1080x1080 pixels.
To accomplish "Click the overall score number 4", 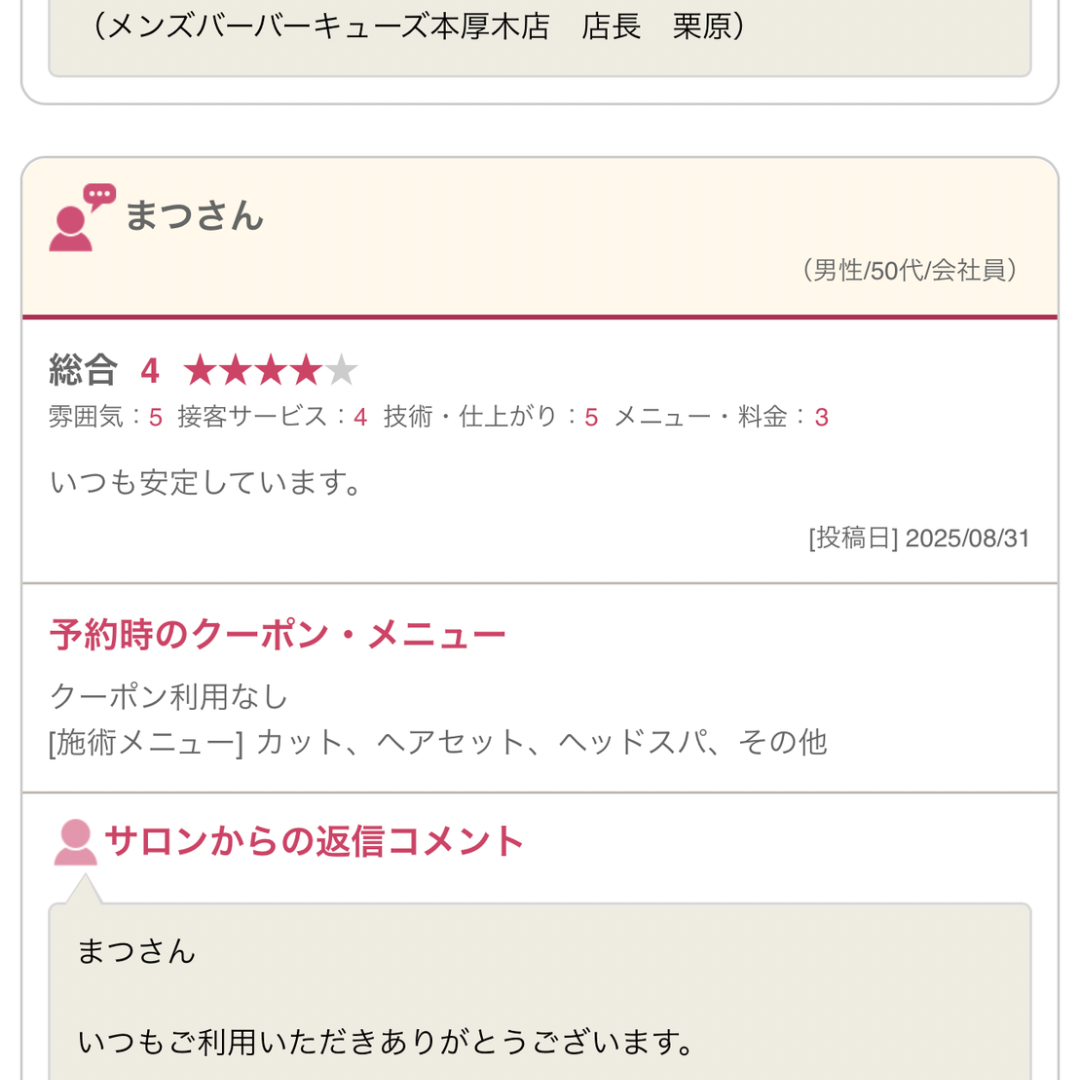I will pos(150,371).
